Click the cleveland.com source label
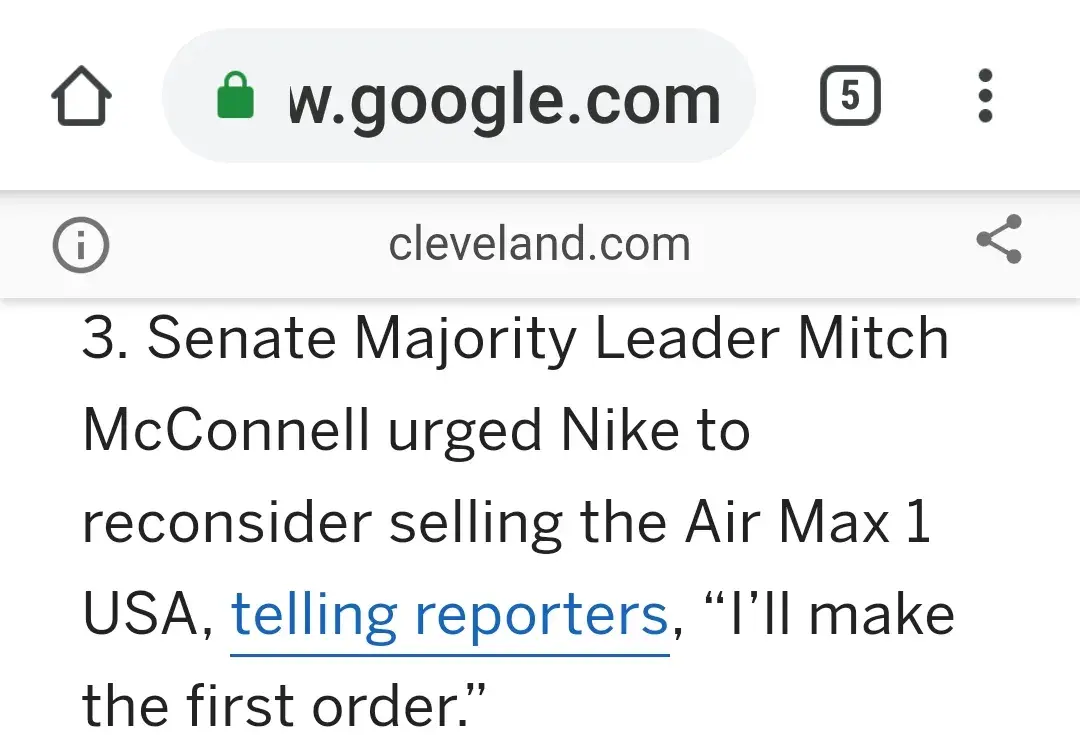 539,244
